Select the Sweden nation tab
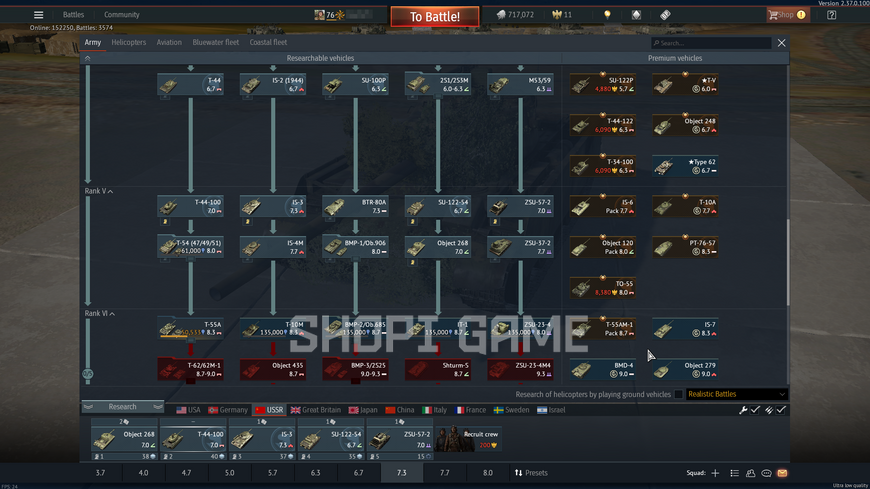The image size is (870, 489). tap(512, 410)
